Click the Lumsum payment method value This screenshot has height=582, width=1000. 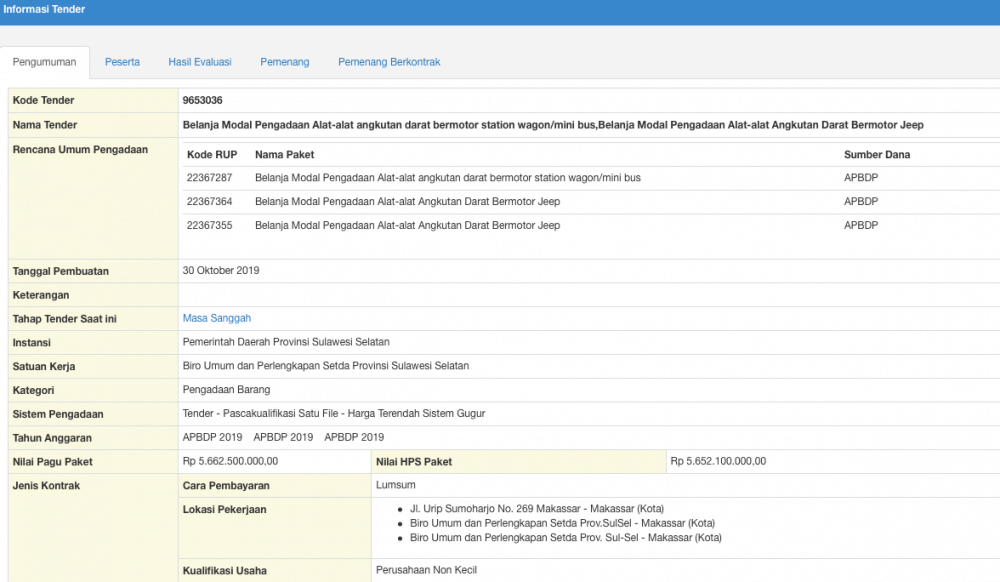pyautogui.click(x=395, y=486)
